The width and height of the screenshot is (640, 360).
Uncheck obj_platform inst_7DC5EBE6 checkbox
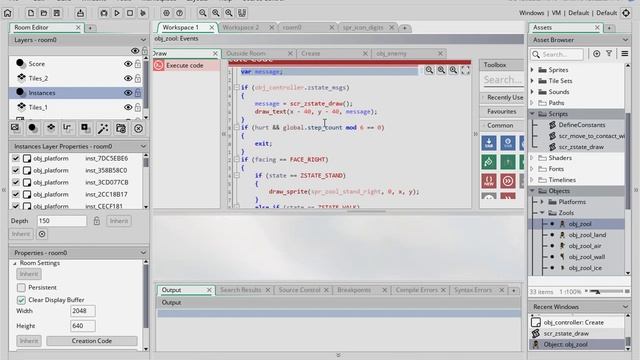tap(16, 158)
